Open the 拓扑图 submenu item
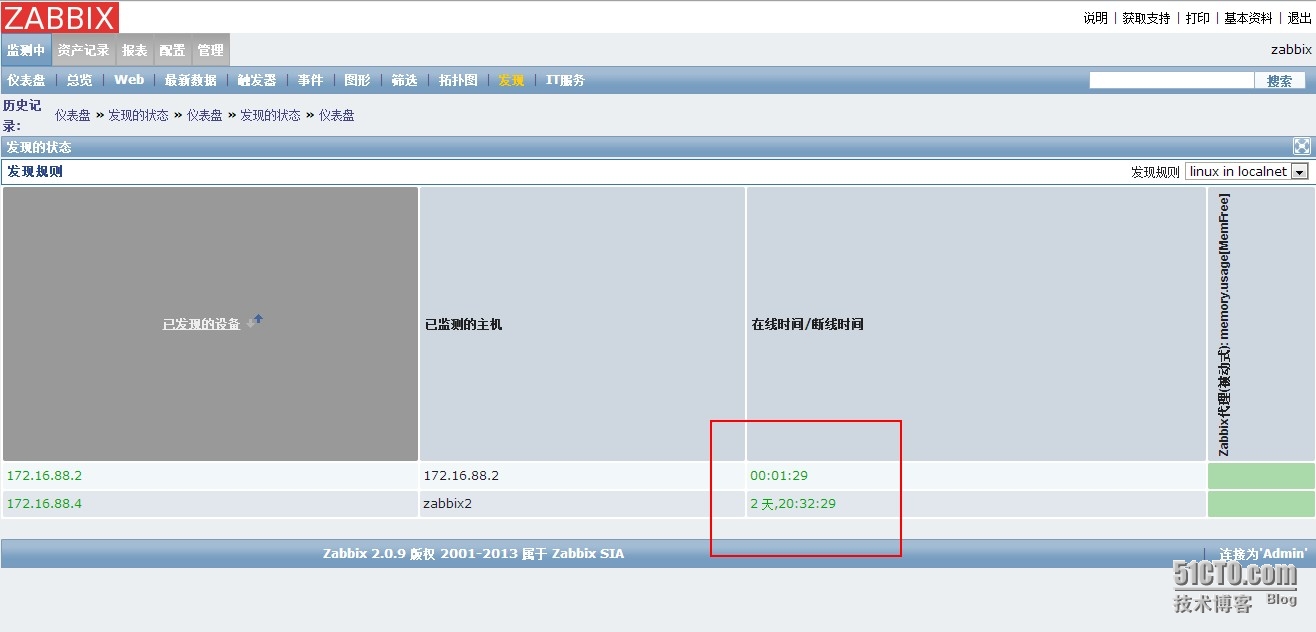 (458, 80)
